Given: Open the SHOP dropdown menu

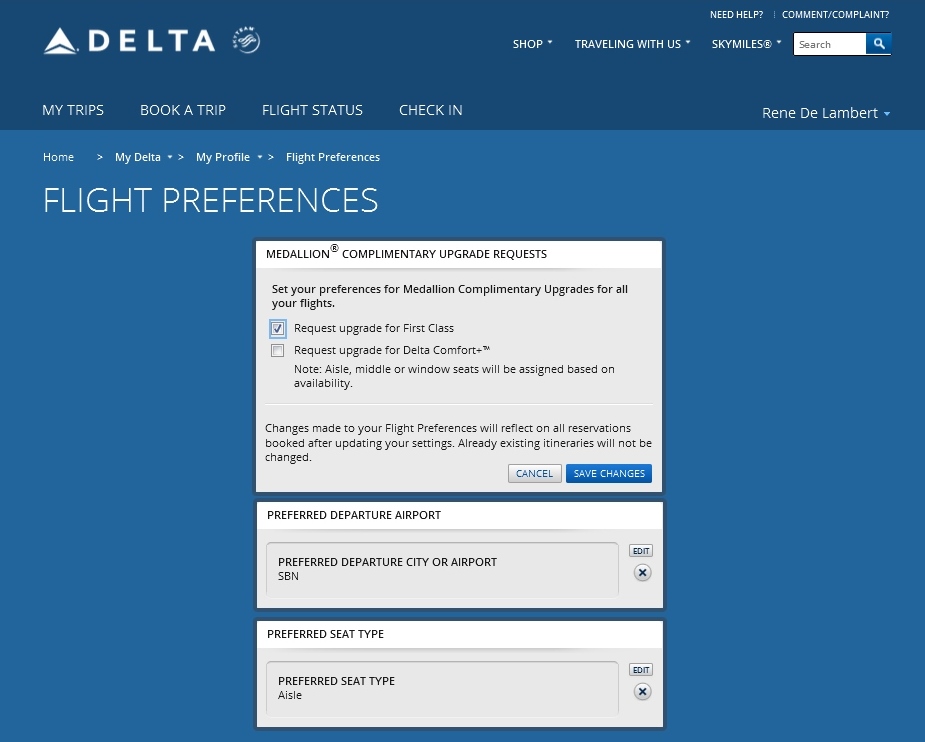Looking at the screenshot, I should (529, 44).
